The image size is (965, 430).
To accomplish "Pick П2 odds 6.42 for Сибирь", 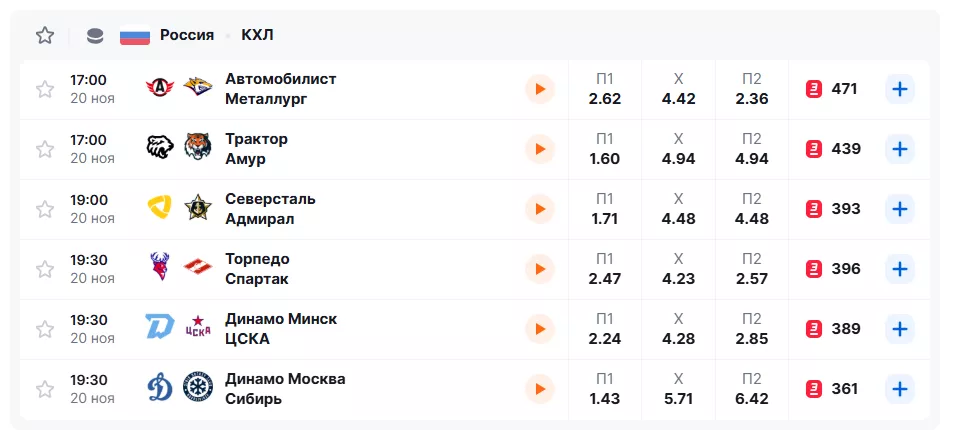I will click(x=751, y=389).
